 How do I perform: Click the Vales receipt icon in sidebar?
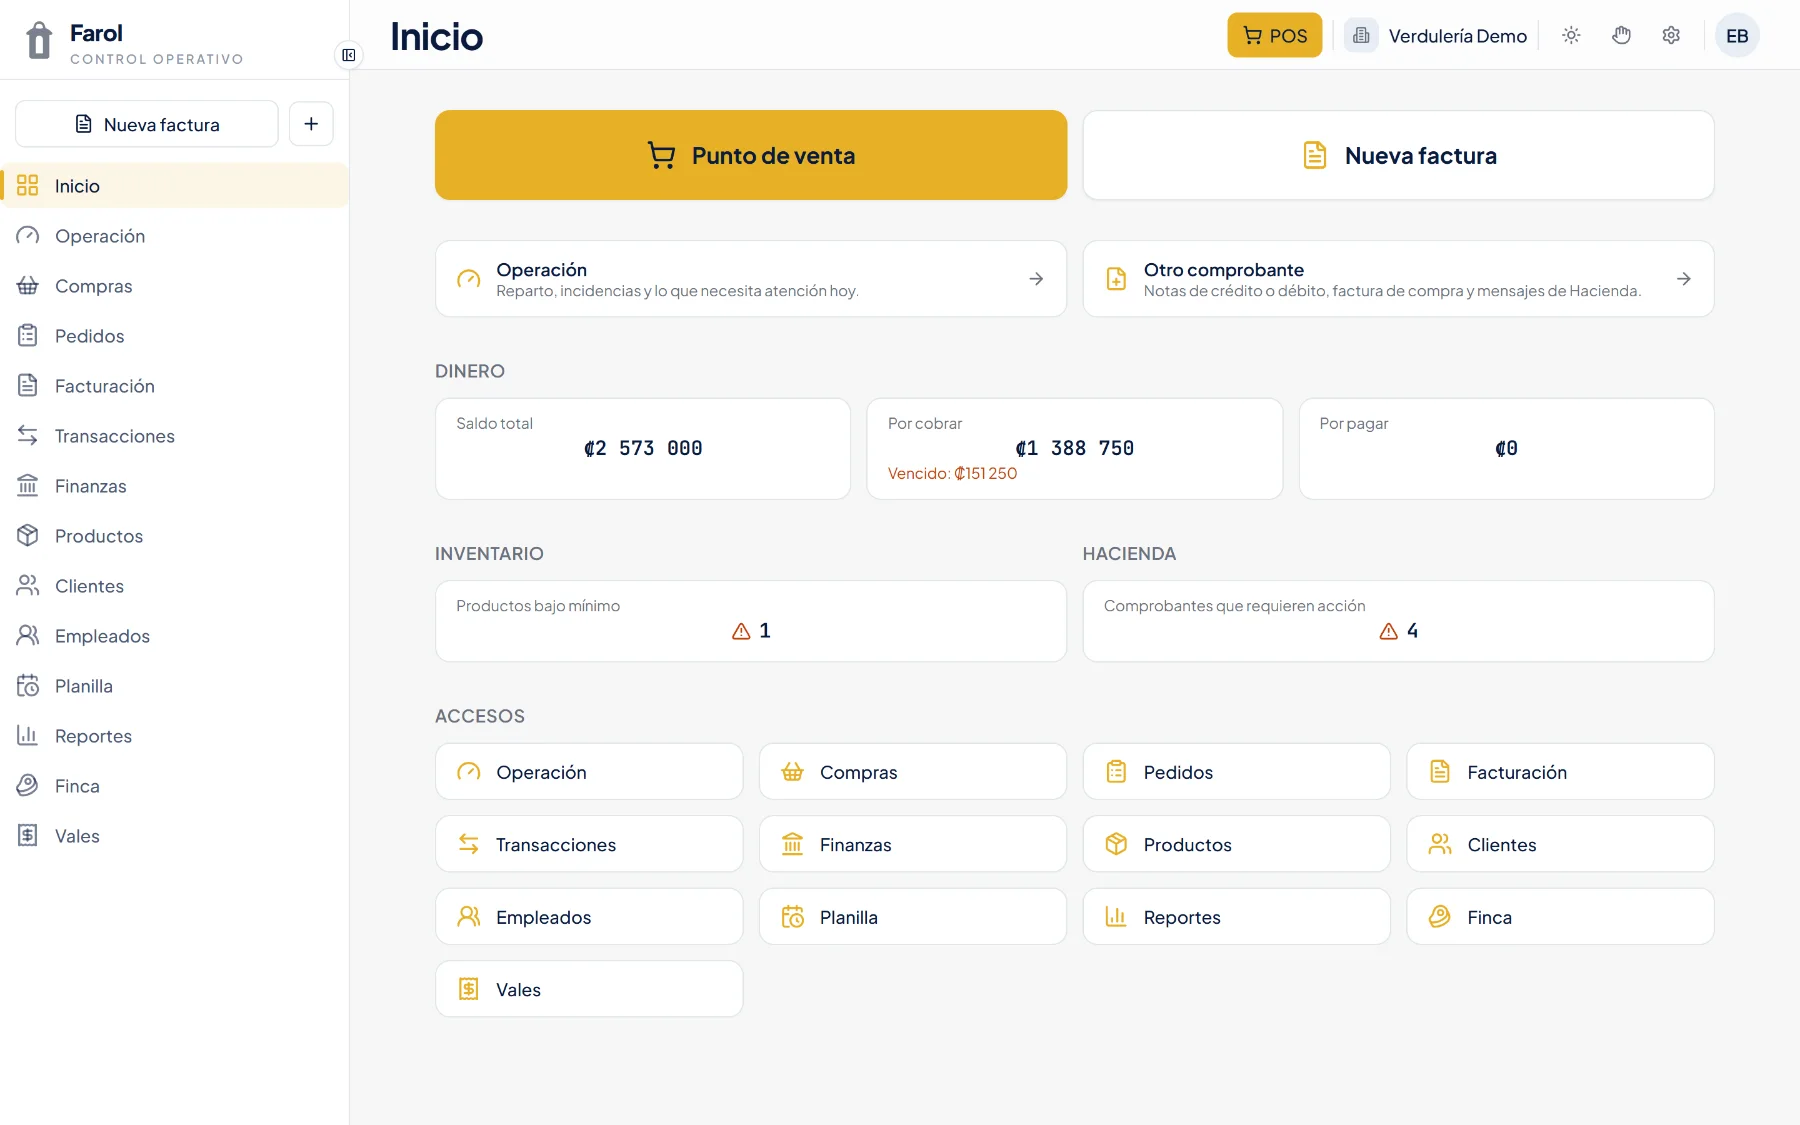[x=28, y=836]
